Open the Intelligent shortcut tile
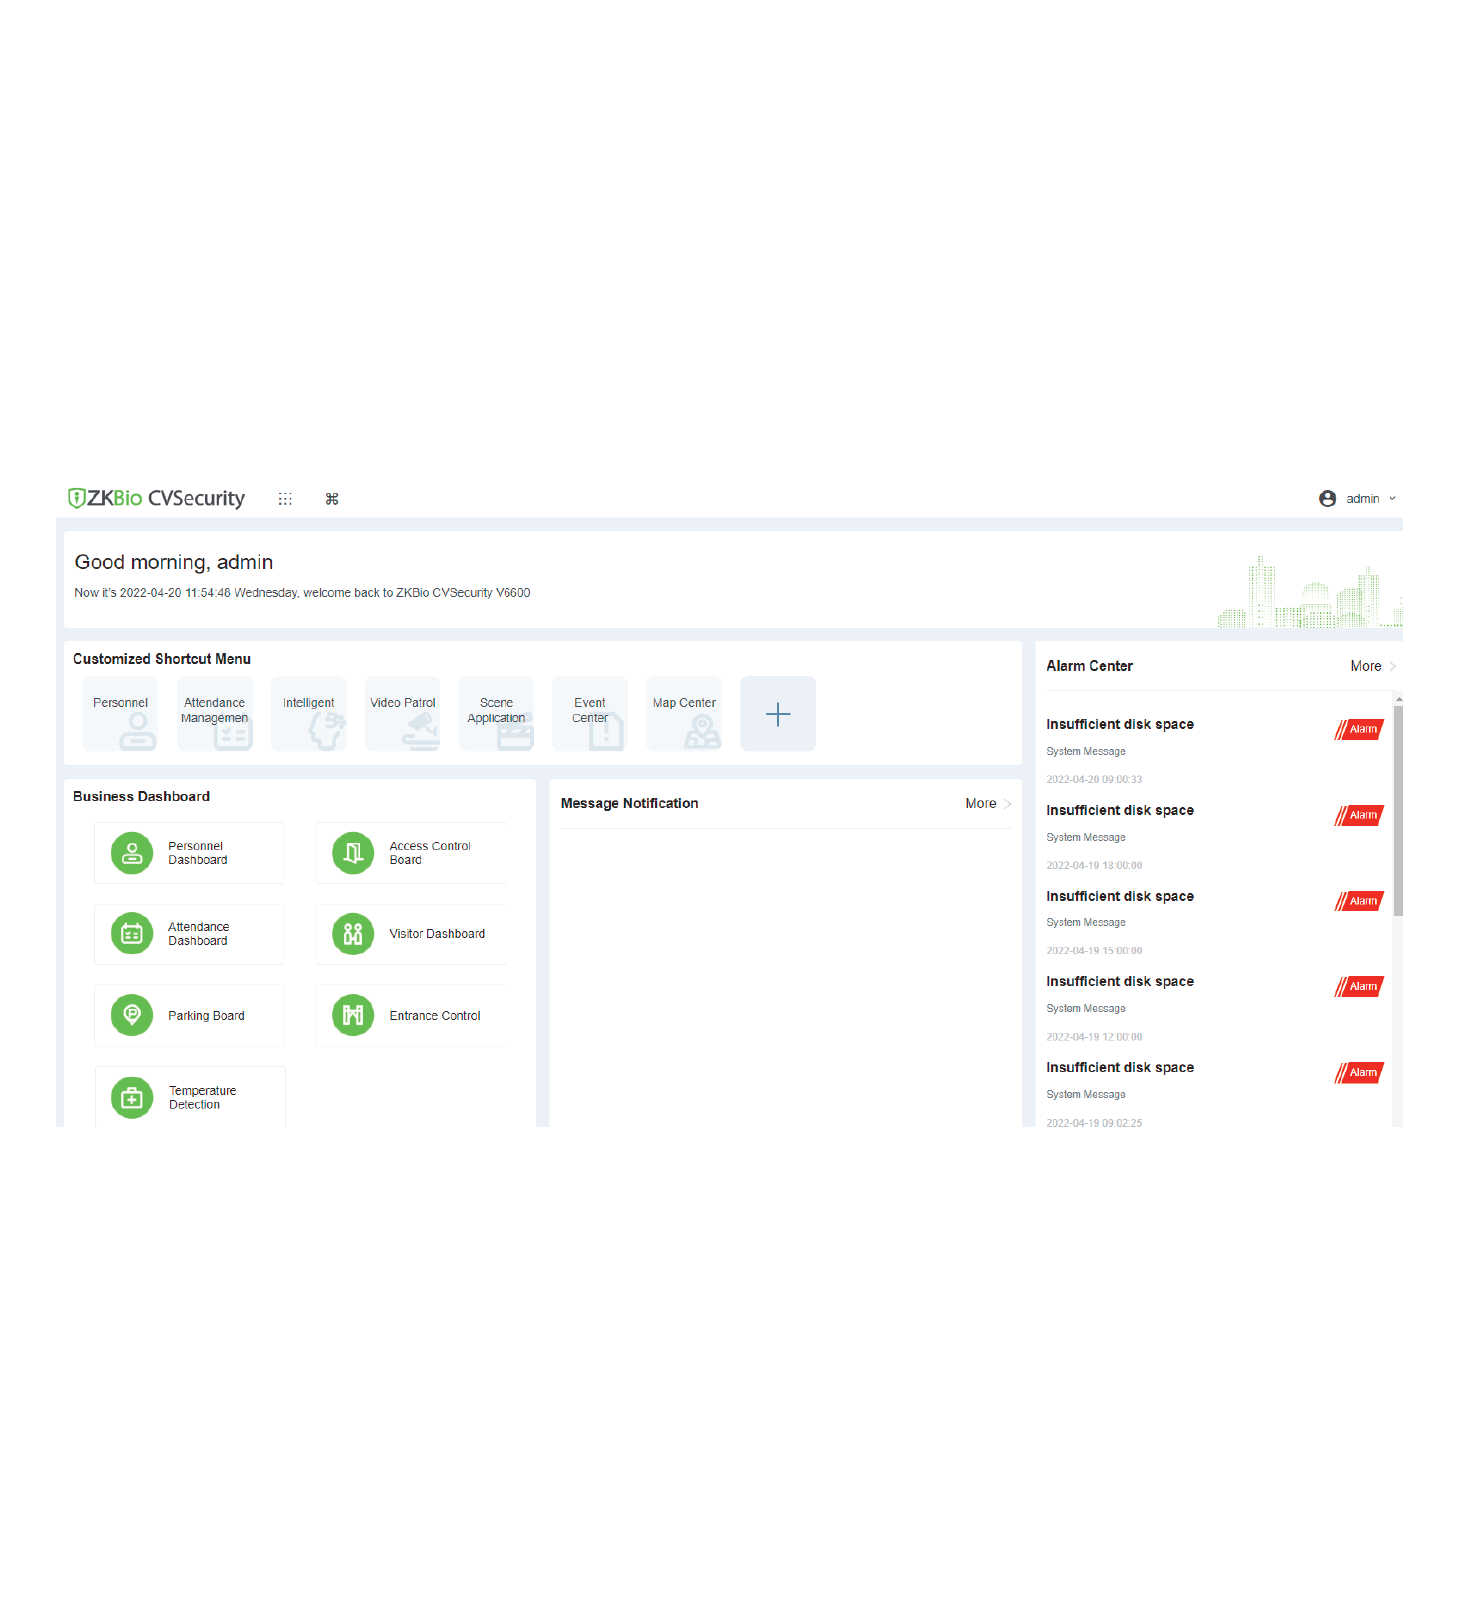 pyautogui.click(x=309, y=714)
